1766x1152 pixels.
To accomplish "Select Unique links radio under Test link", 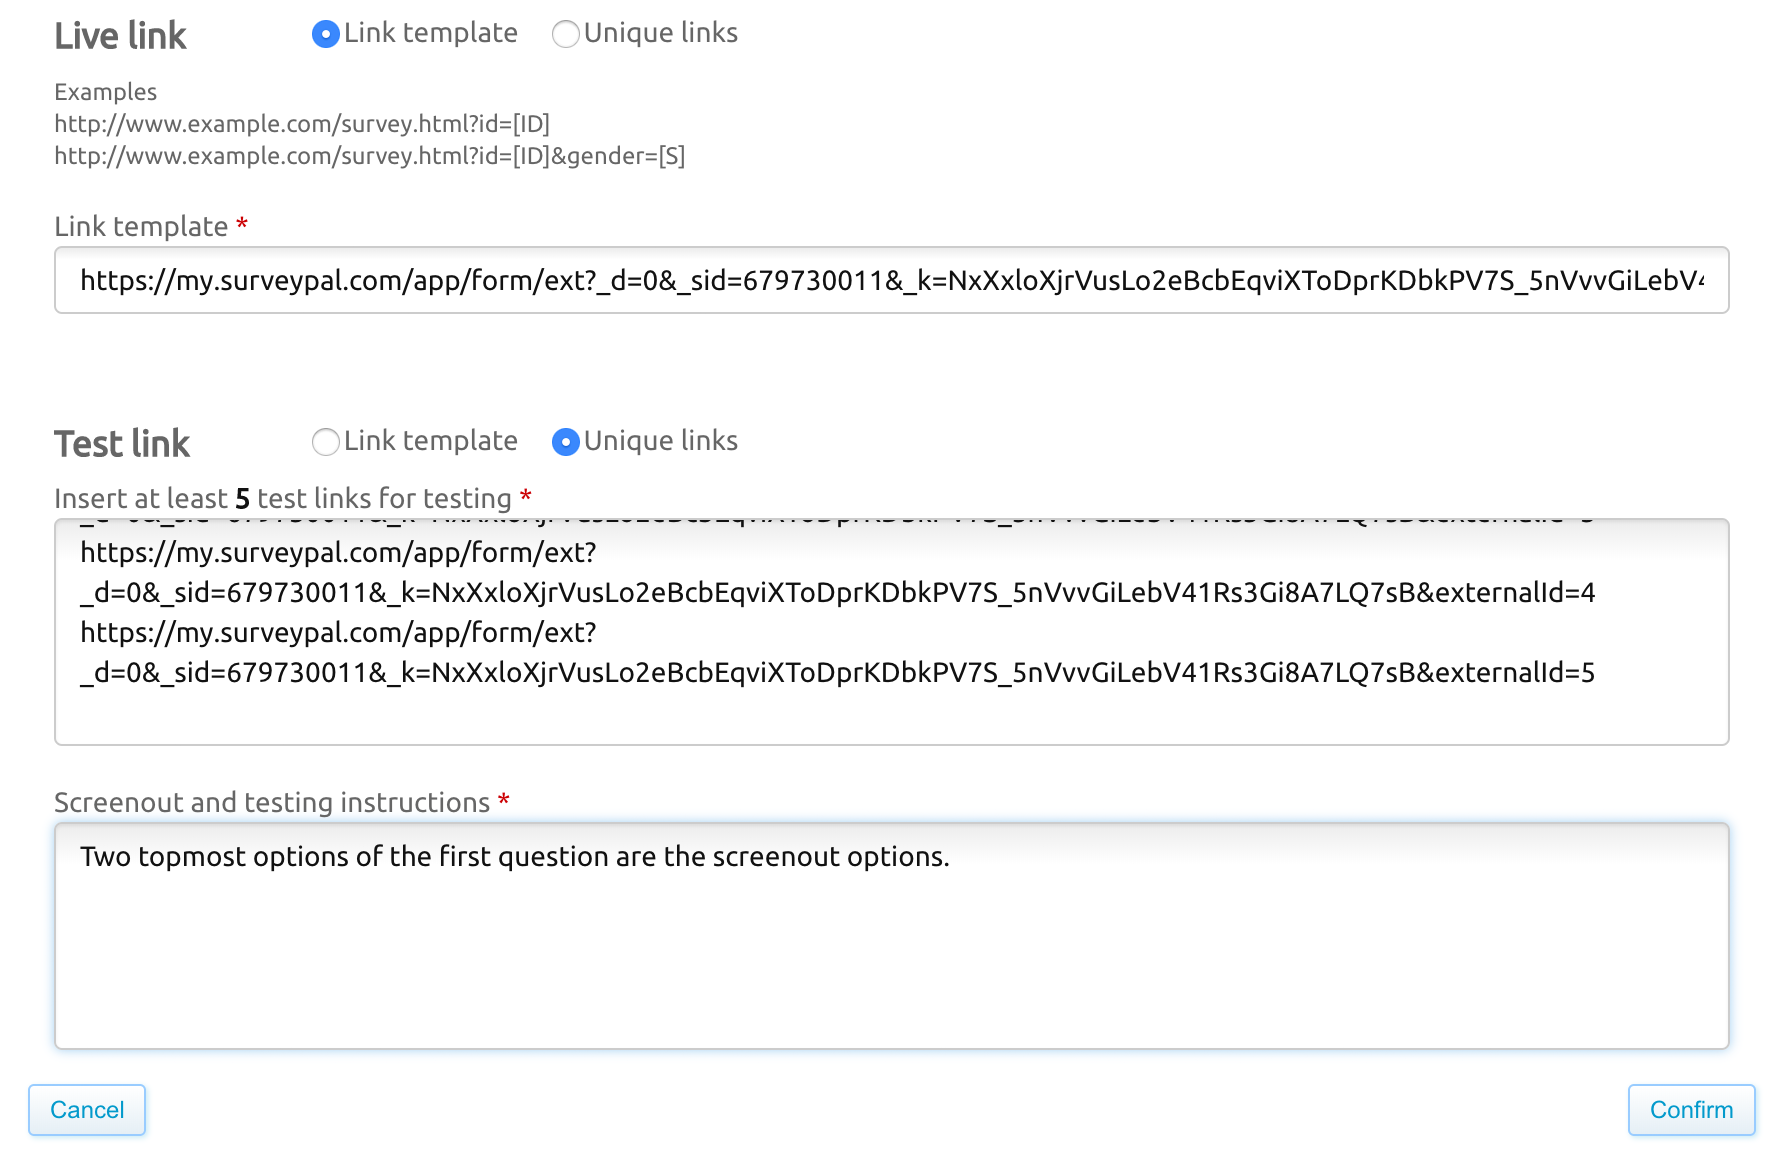I will pyautogui.click(x=565, y=442).
